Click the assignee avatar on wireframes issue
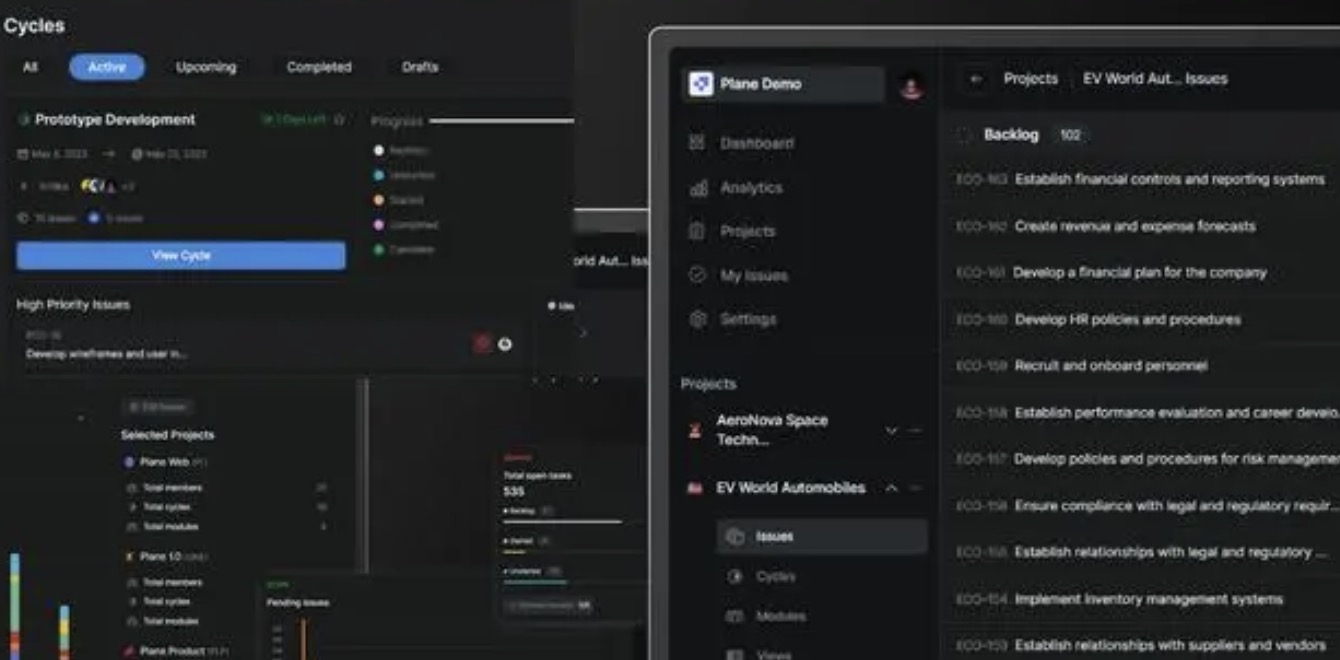The height and width of the screenshot is (660, 1340). (505, 344)
